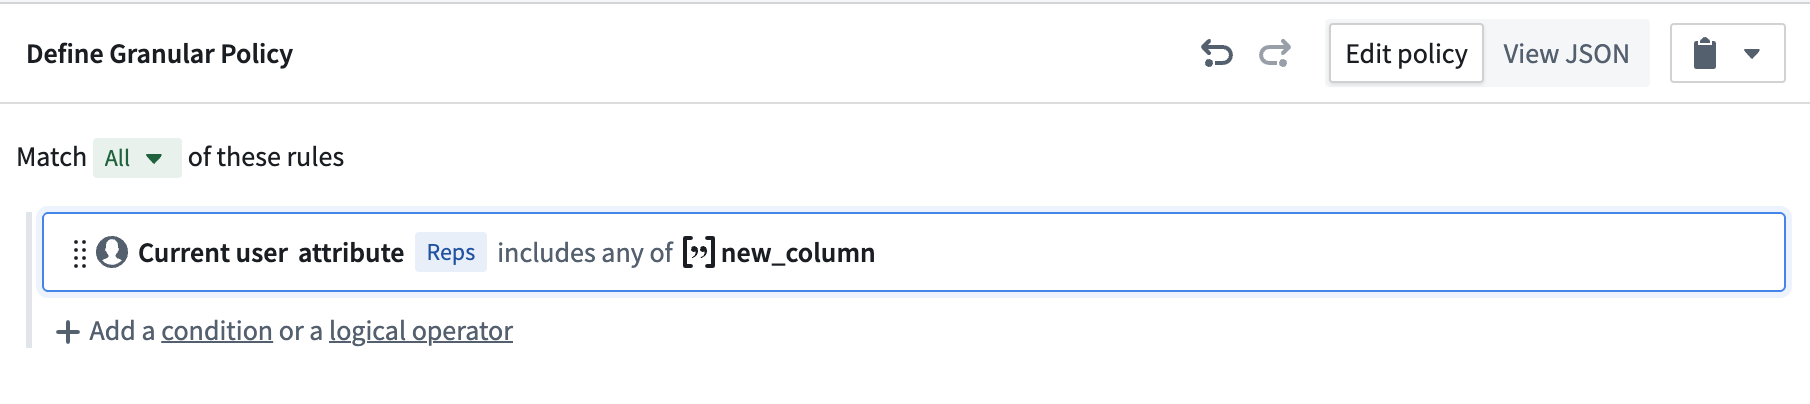
Task: Click the 'condition' link
Action: pyautogui.click(x=217, y=331)
